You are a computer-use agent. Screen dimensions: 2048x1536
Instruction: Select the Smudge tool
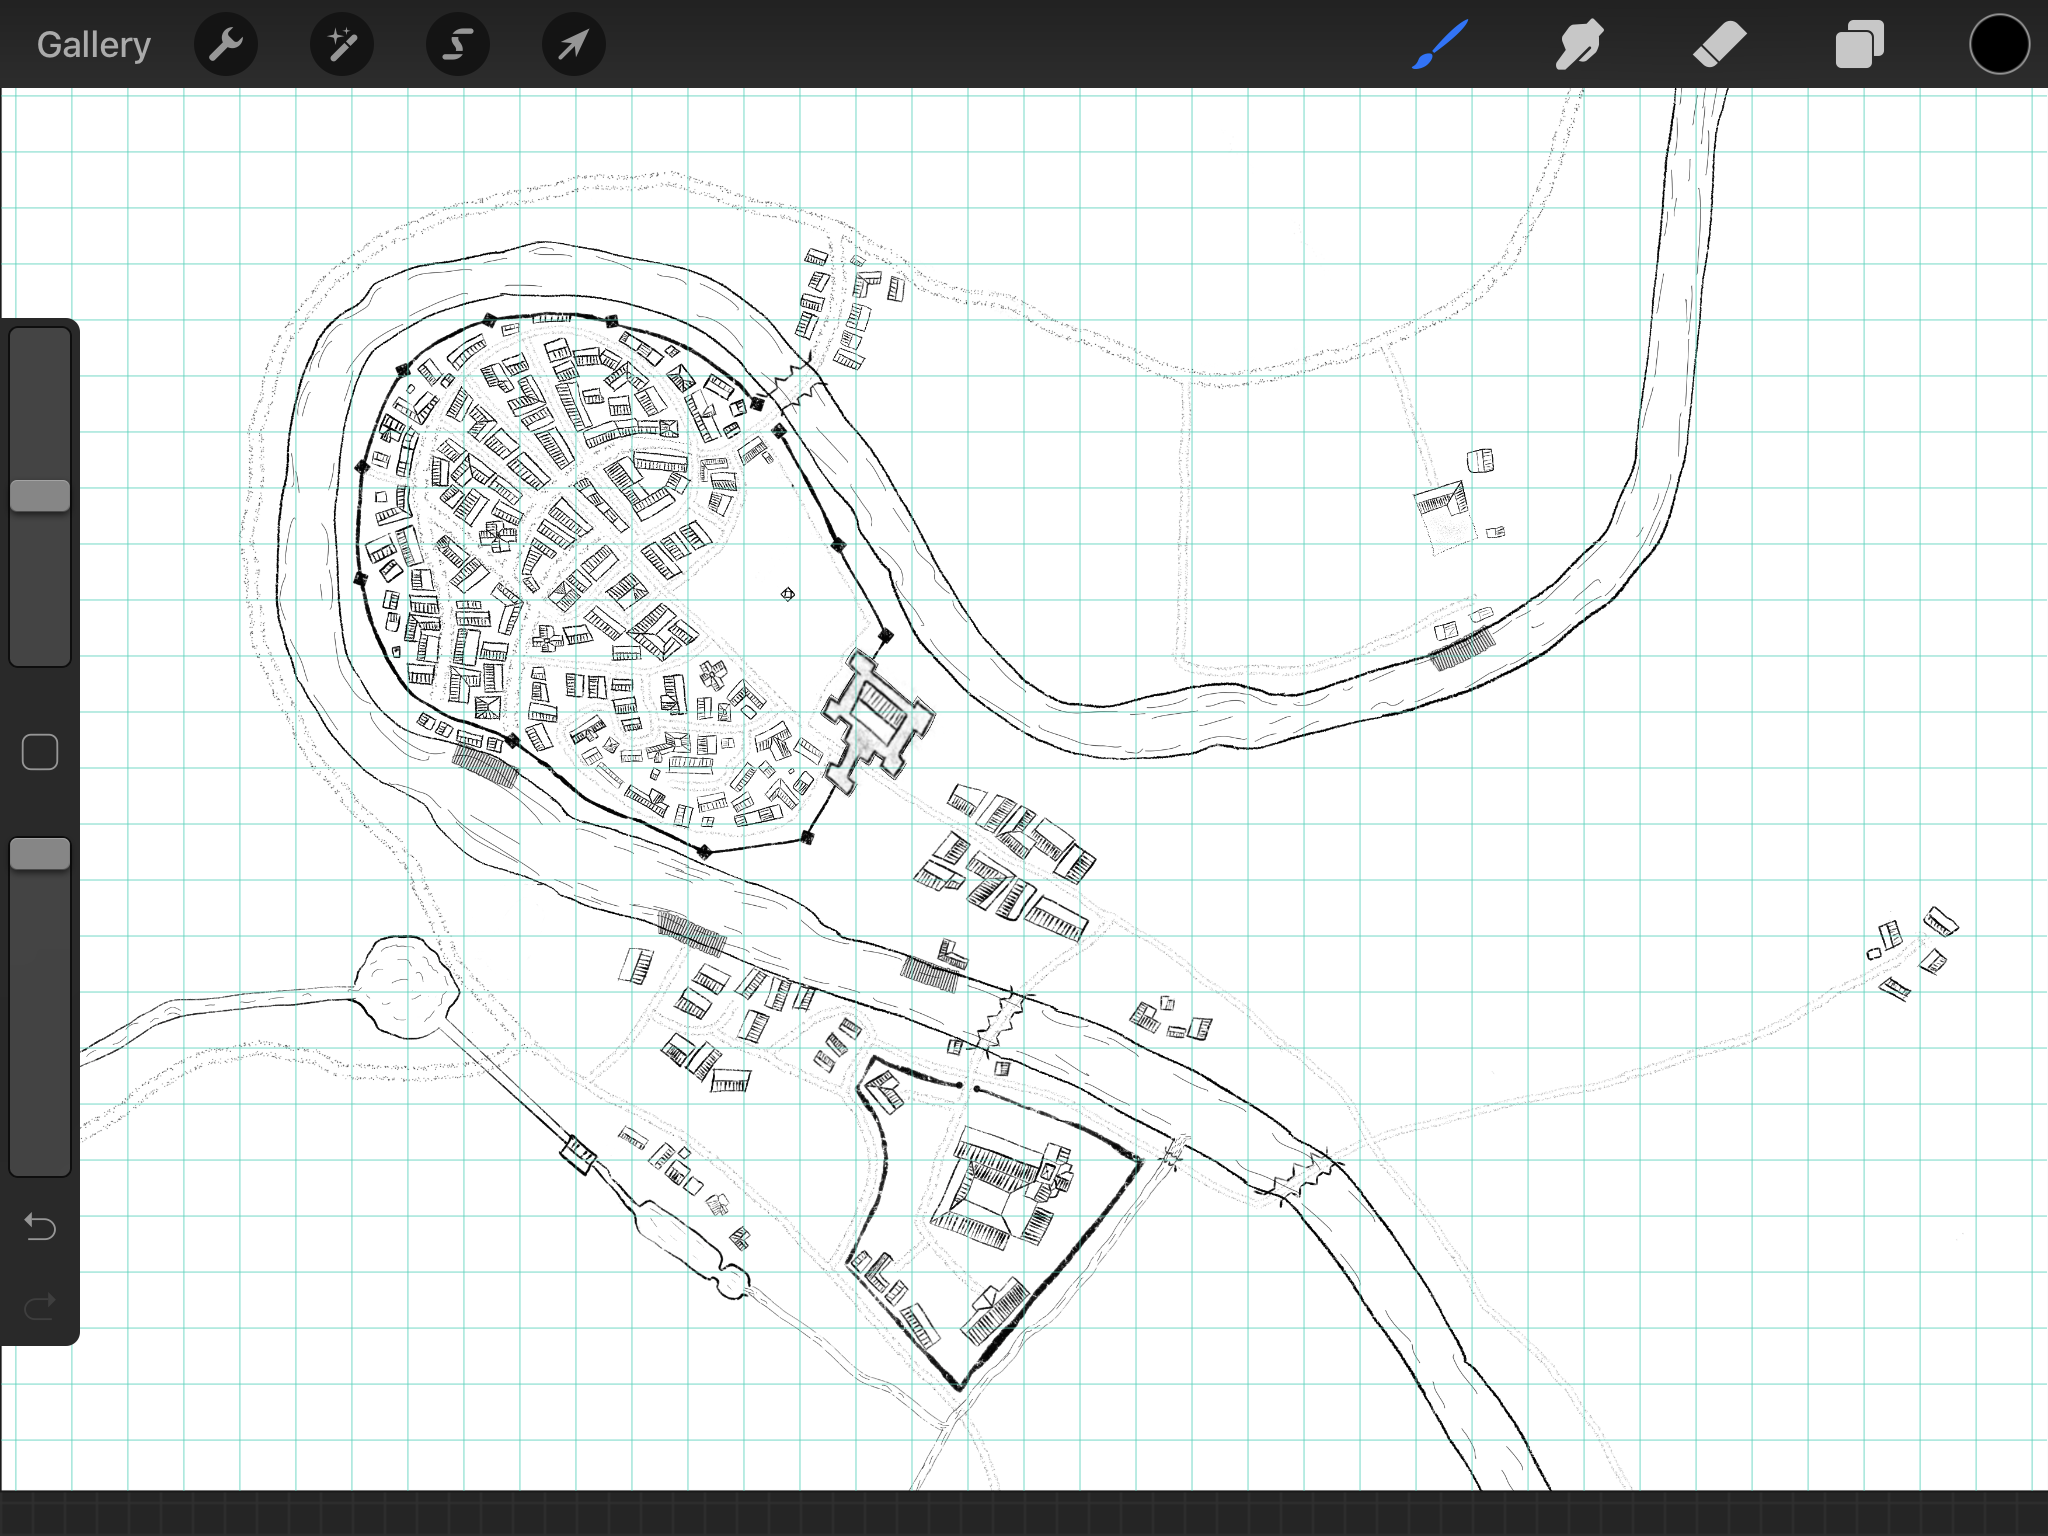pyautogui.click(x=1580, y=45)
